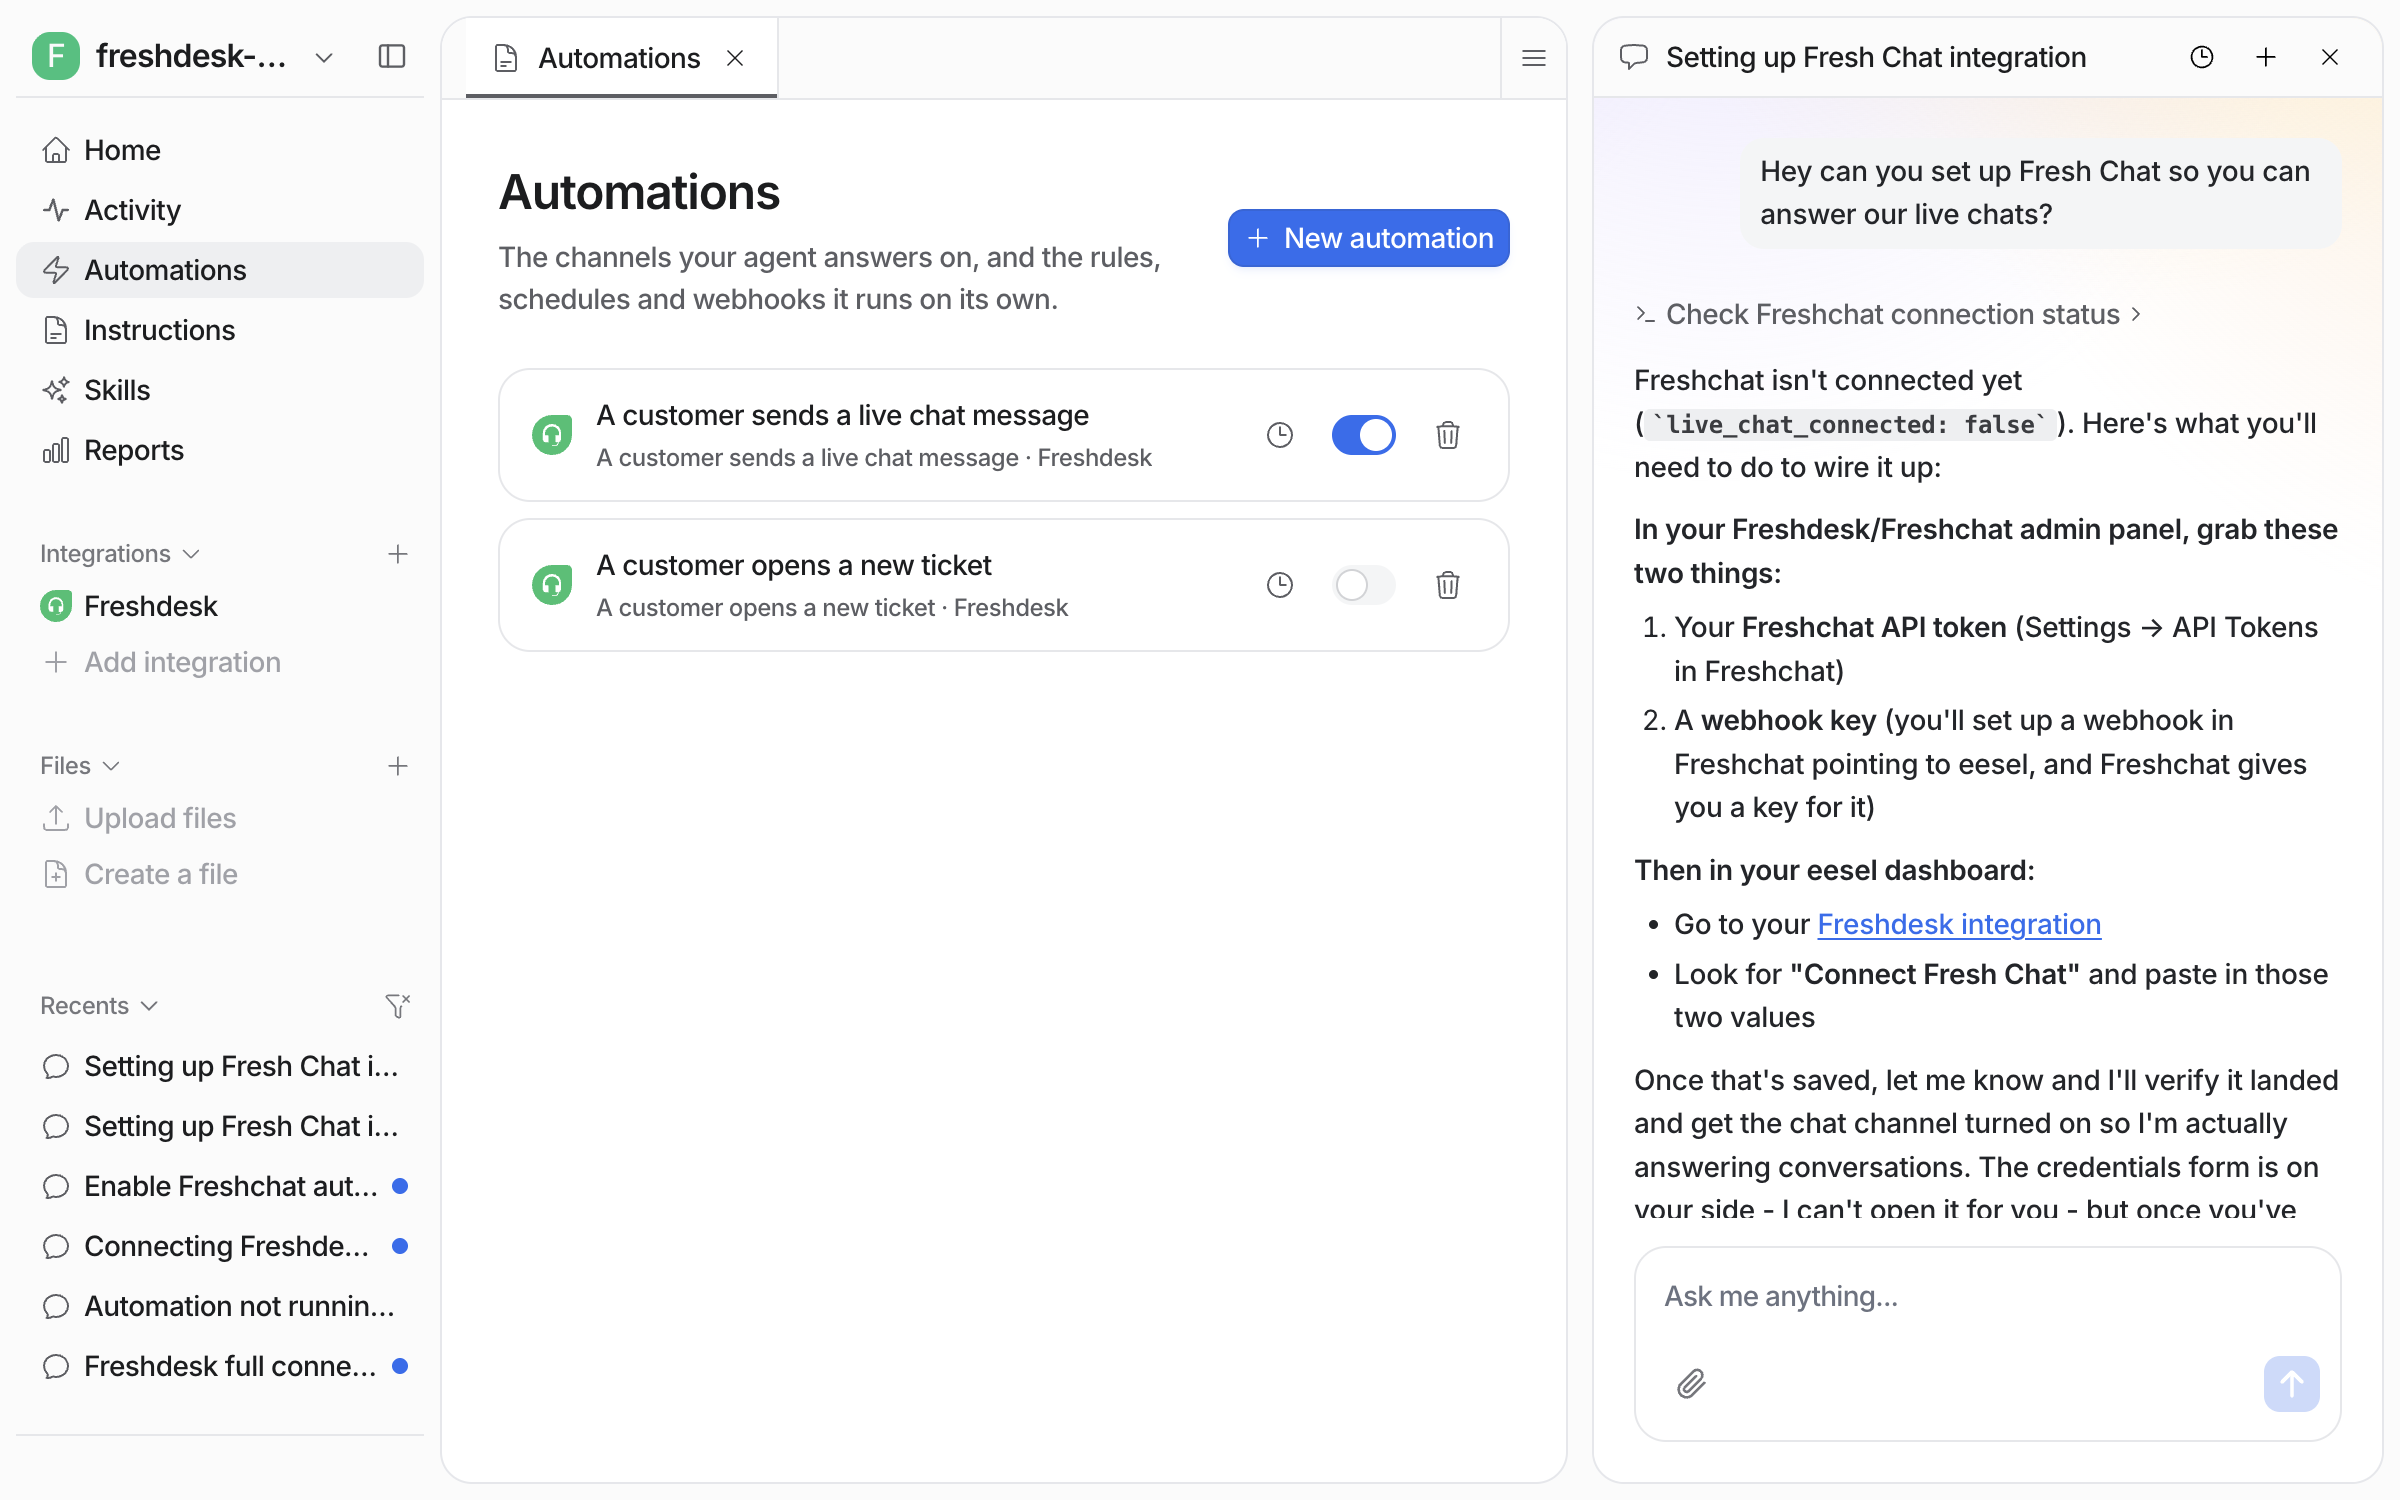2400x1500 pixels.
Task: Open the Activity page
Action: coord(220,210)
